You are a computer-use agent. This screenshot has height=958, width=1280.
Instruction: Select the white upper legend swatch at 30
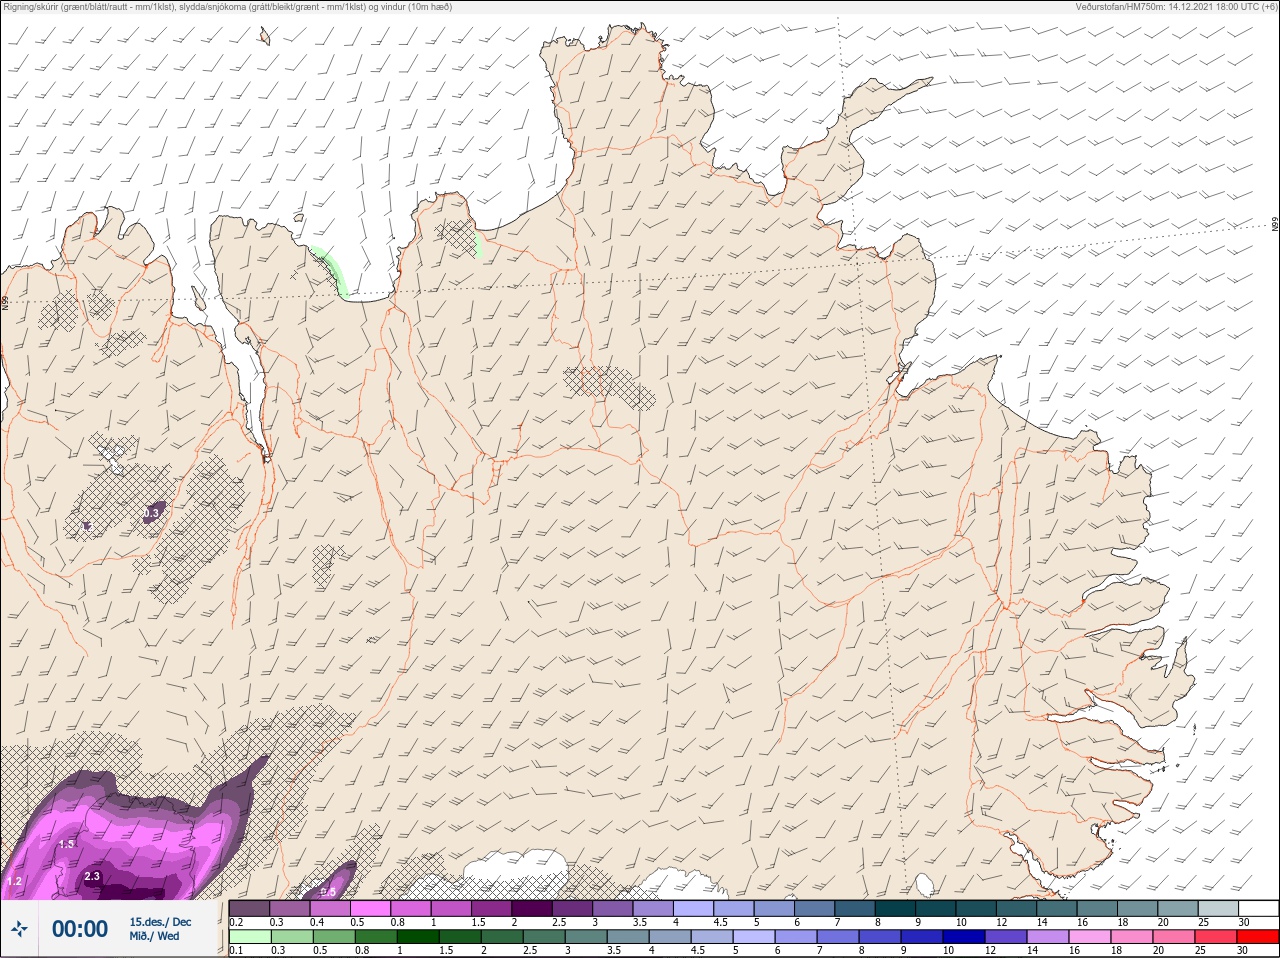[1257, 908]
